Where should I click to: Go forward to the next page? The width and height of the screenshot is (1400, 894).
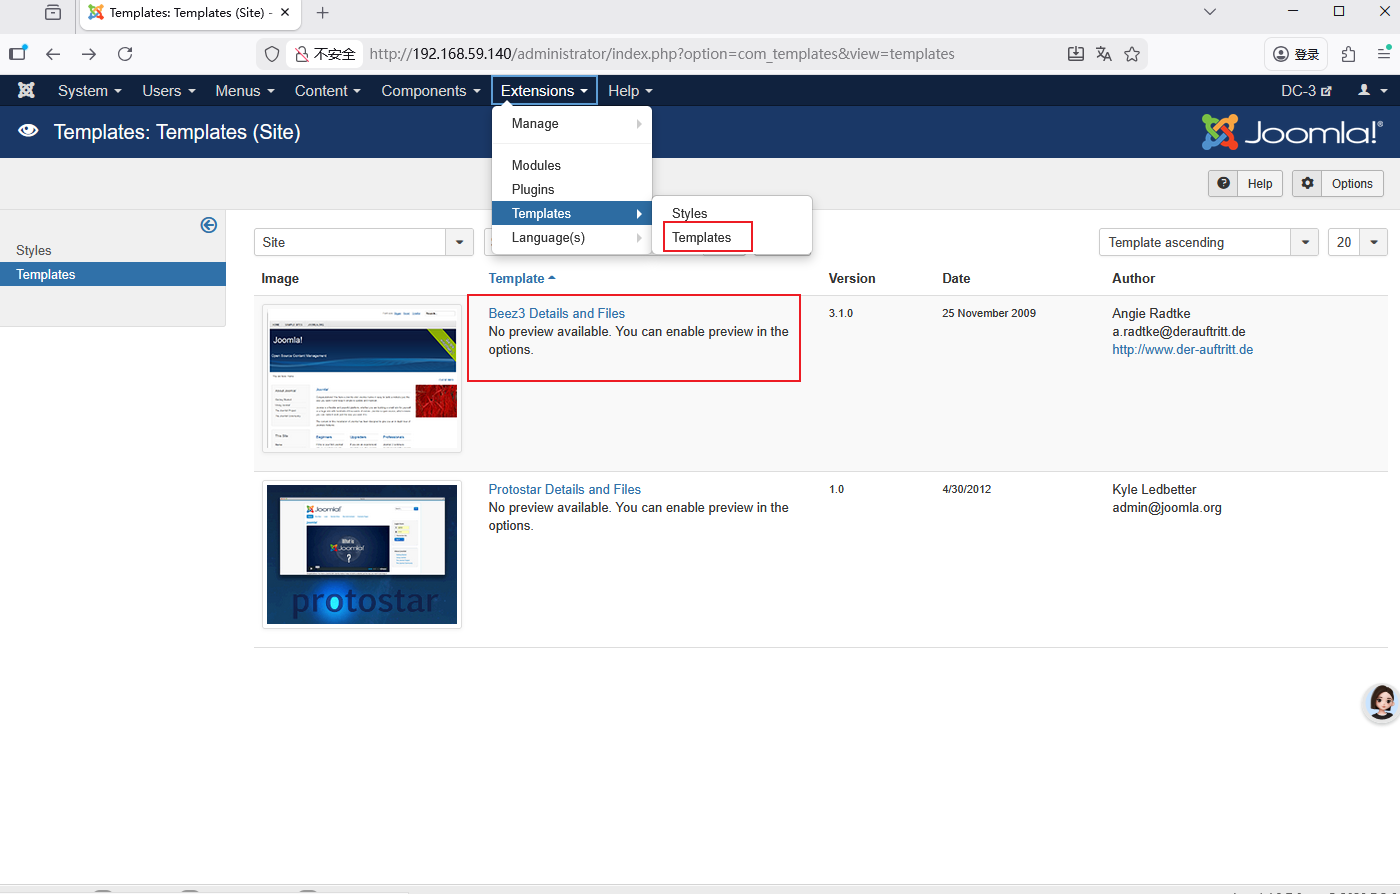(89, 54)
